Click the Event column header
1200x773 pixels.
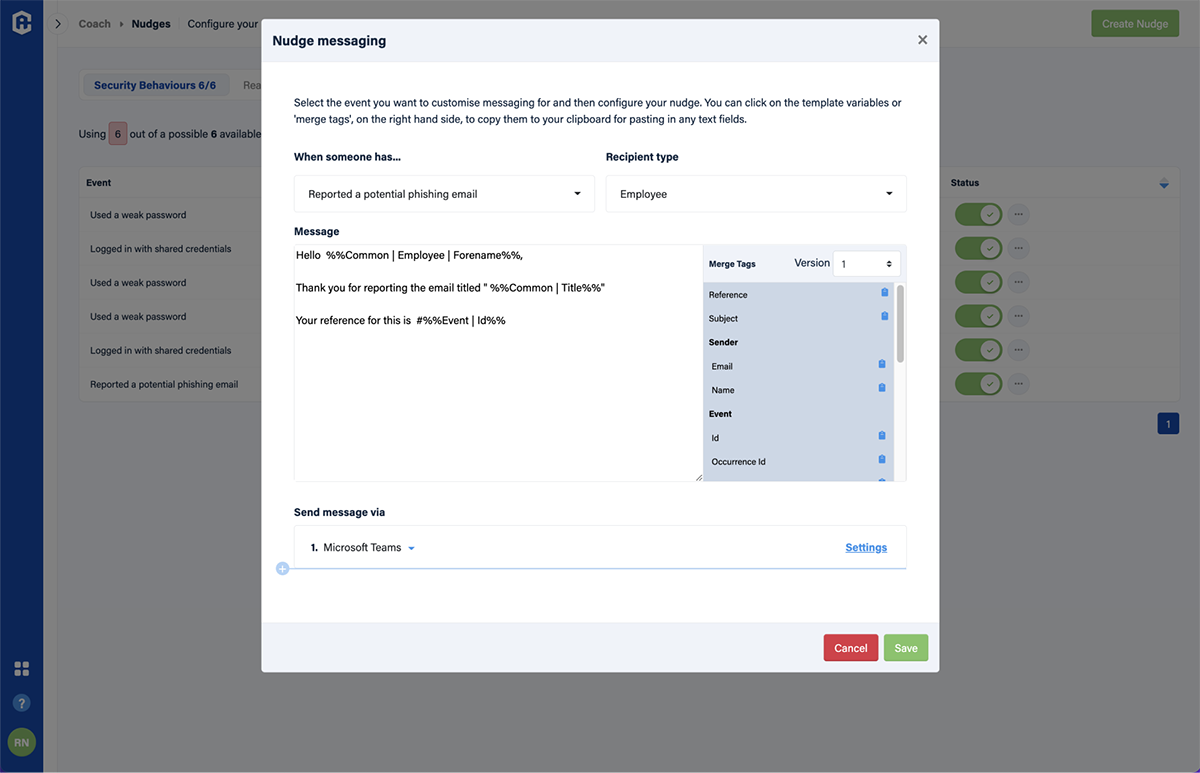[99, 183]
